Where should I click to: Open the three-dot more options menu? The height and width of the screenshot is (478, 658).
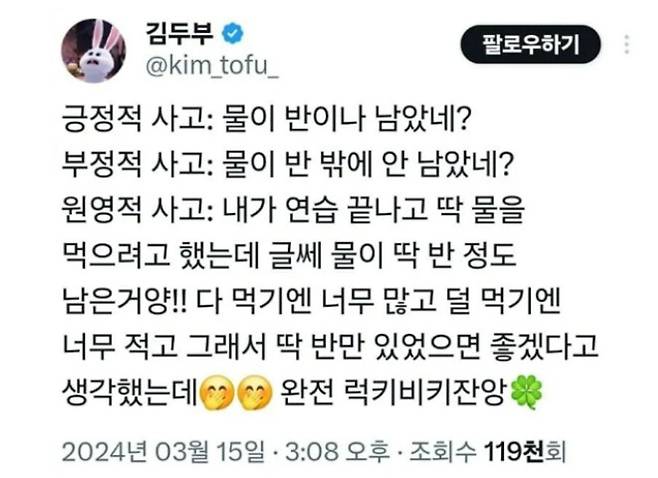pos(627,44)
